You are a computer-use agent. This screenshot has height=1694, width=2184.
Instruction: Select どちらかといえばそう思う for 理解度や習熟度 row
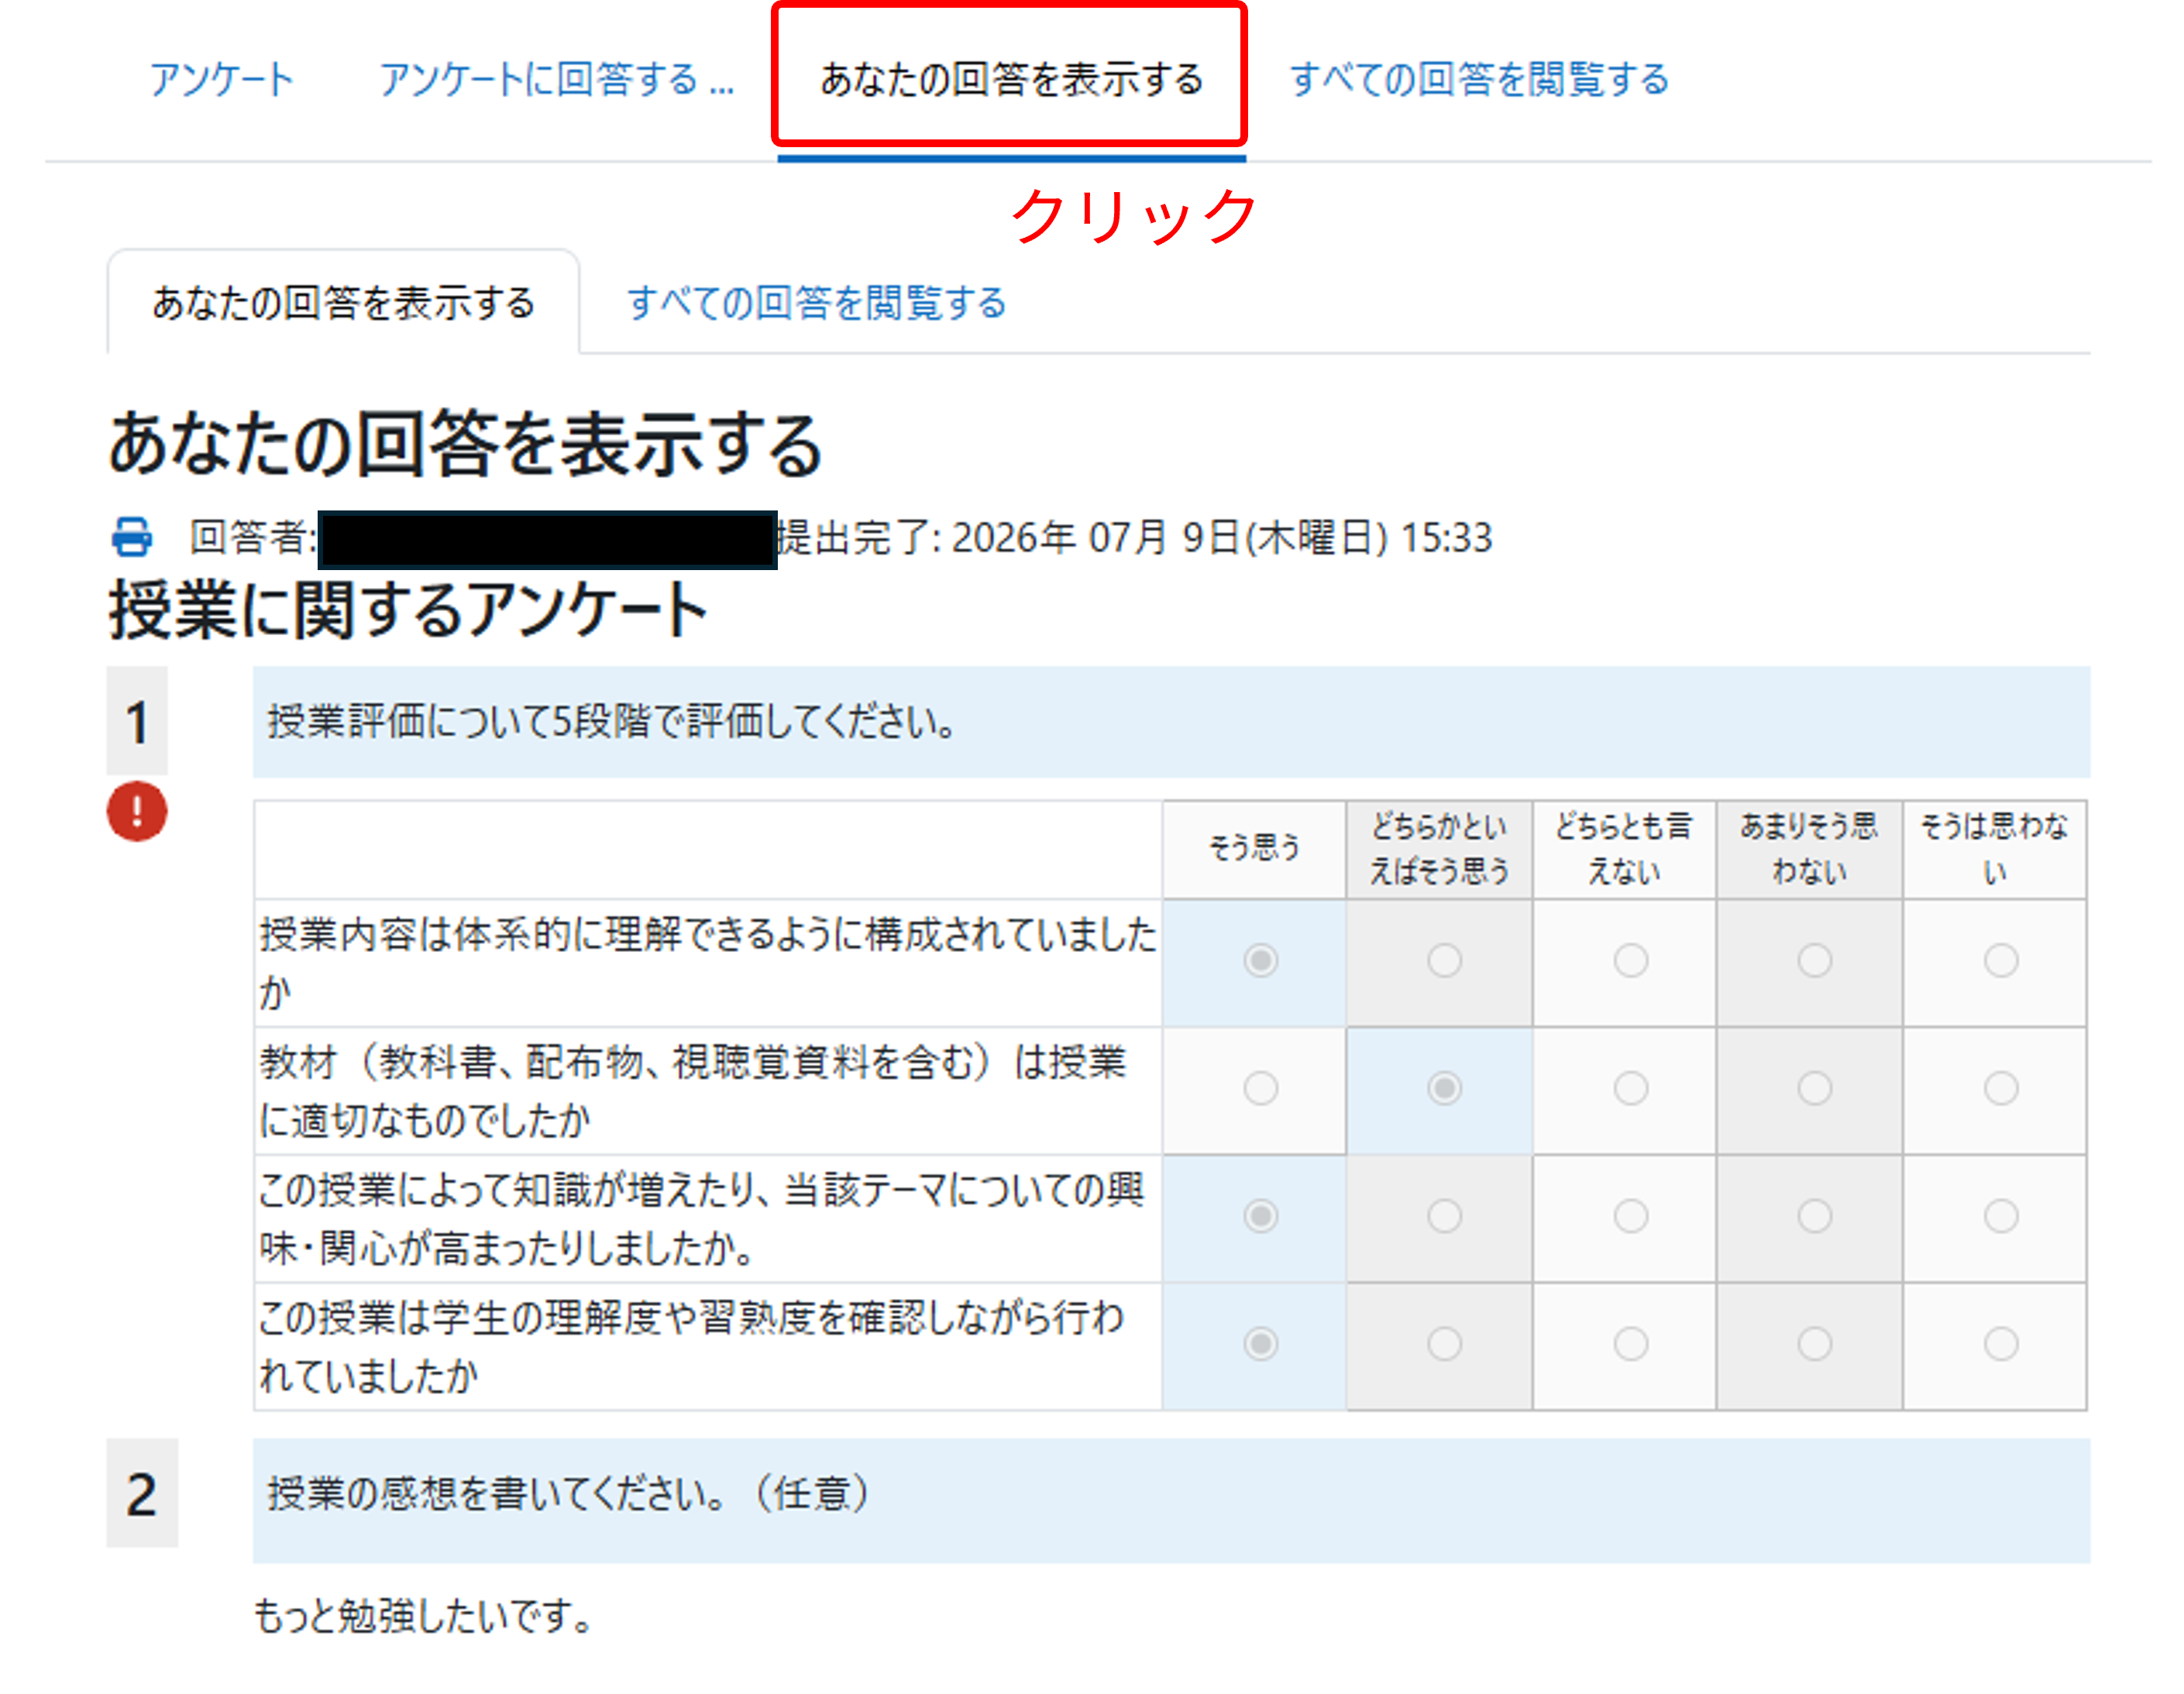(1444, 1344)
